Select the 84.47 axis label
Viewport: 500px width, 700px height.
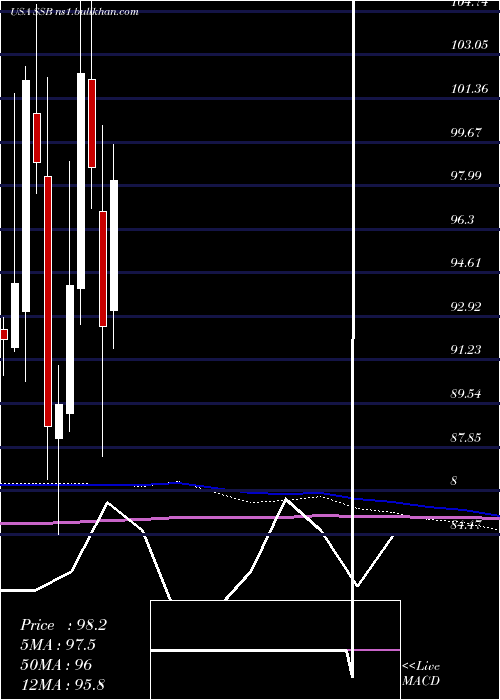(467, 525)
